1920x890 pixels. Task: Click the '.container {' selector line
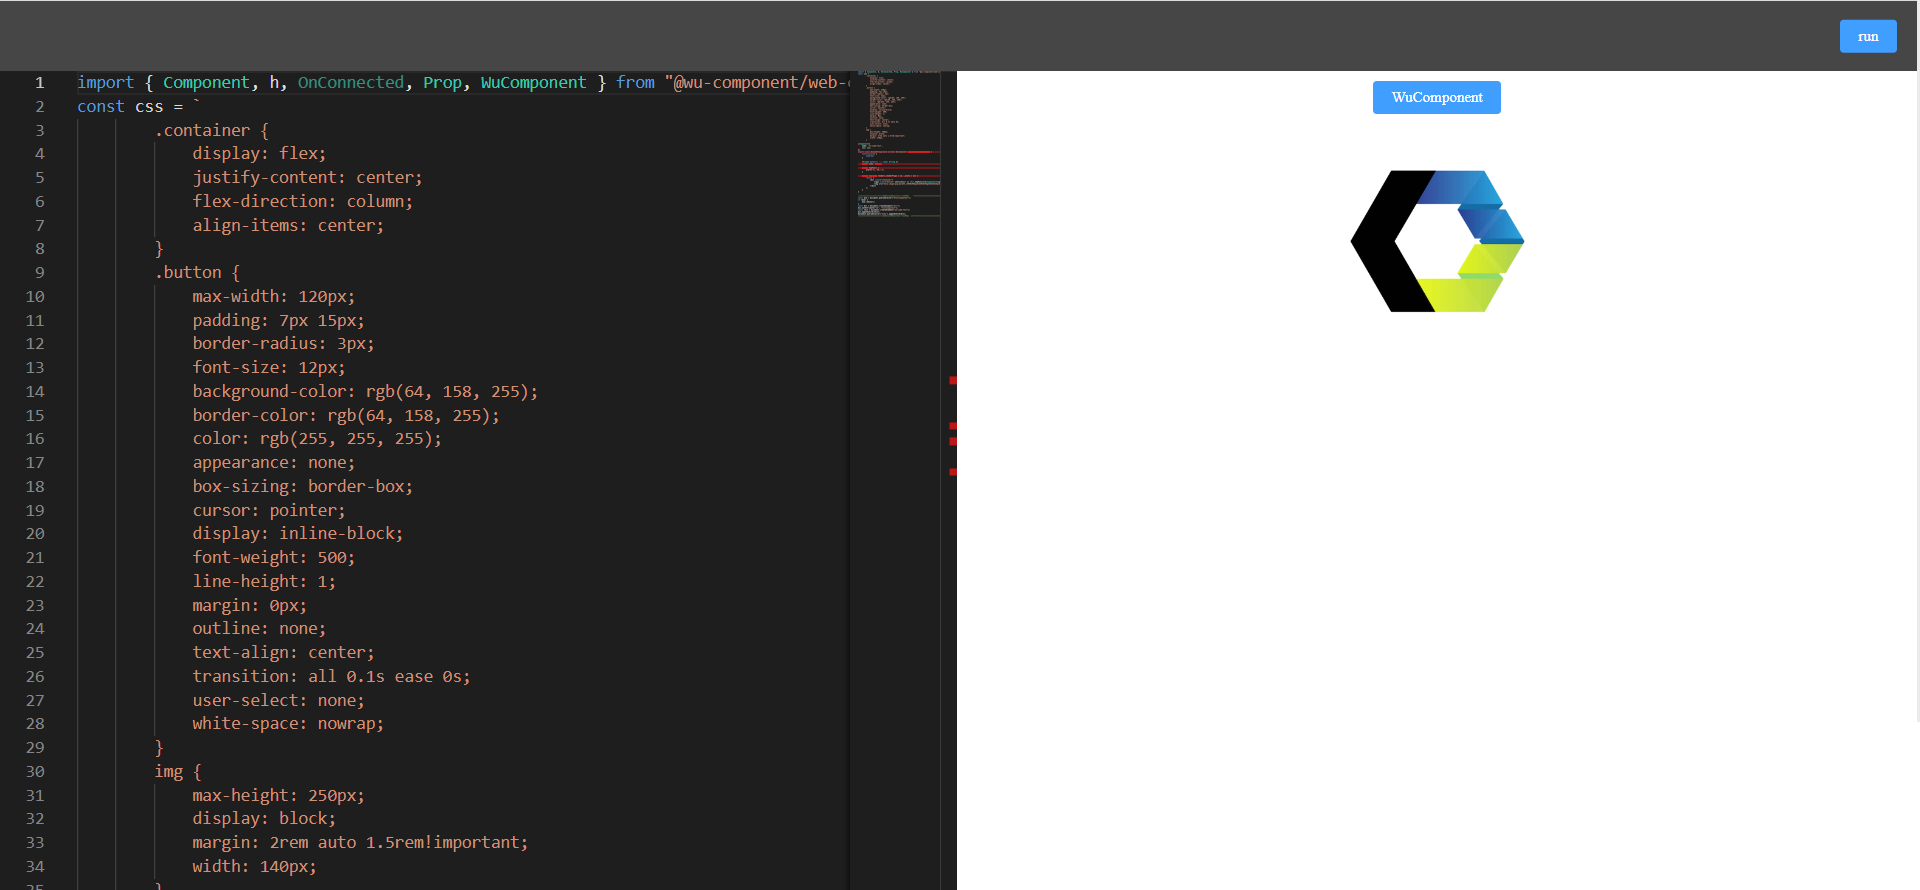click(211, 131)
